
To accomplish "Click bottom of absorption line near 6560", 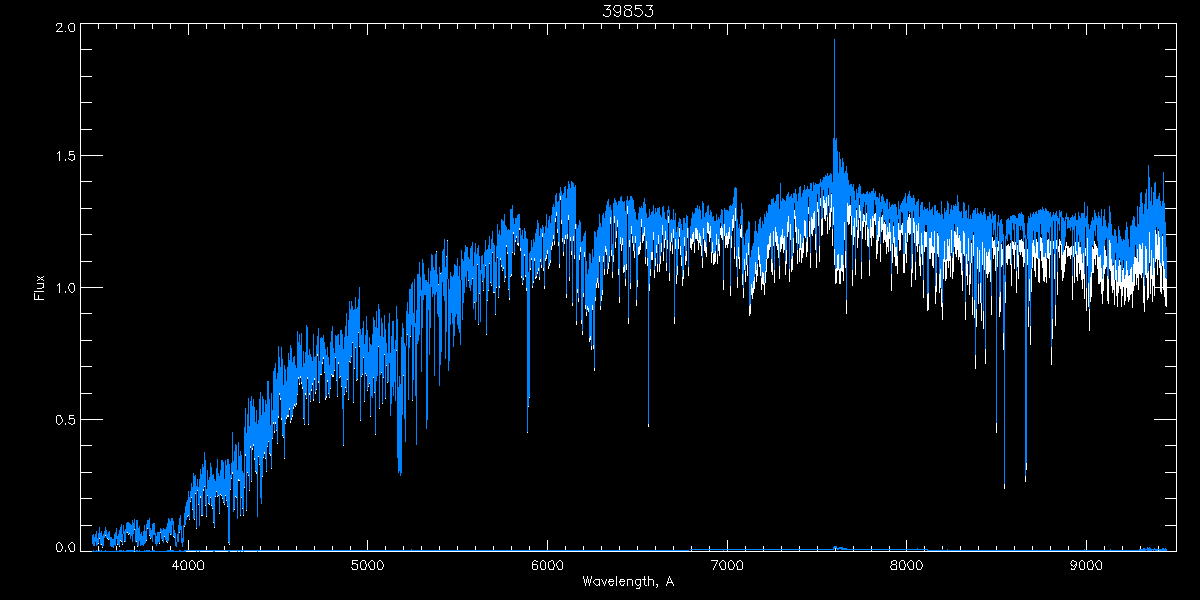I will click(x=648, y=425).
